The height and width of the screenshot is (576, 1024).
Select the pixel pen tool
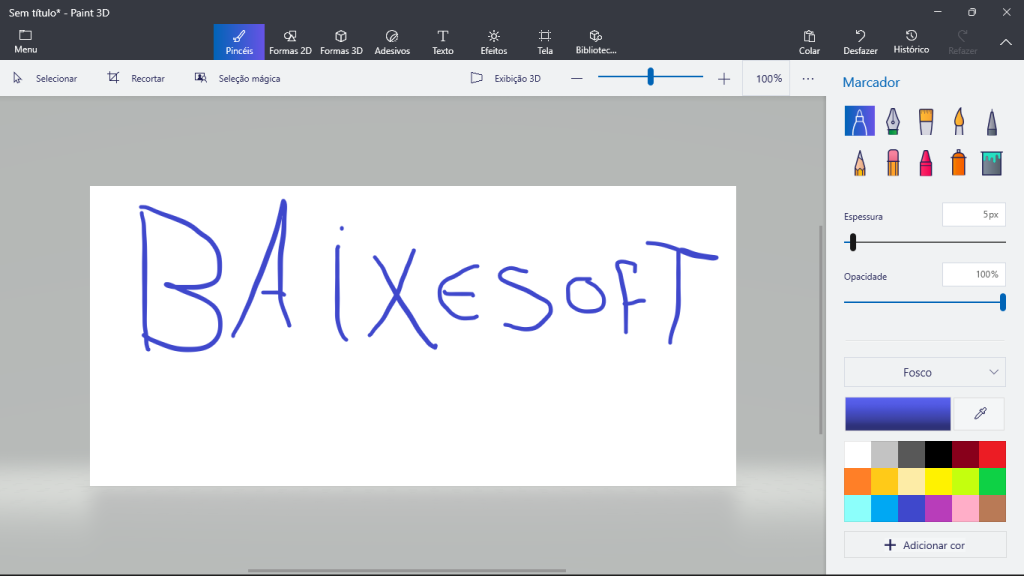(991, 120)
